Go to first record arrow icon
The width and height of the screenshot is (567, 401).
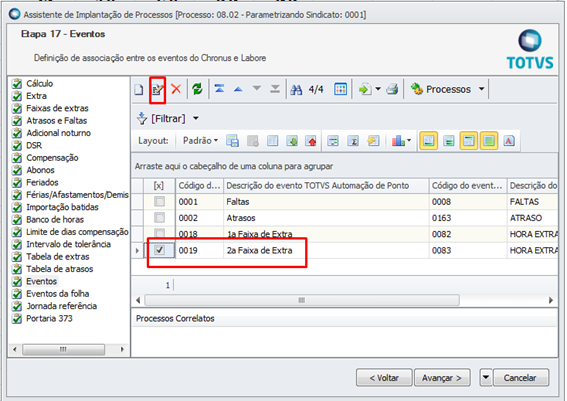click(219, 89)
